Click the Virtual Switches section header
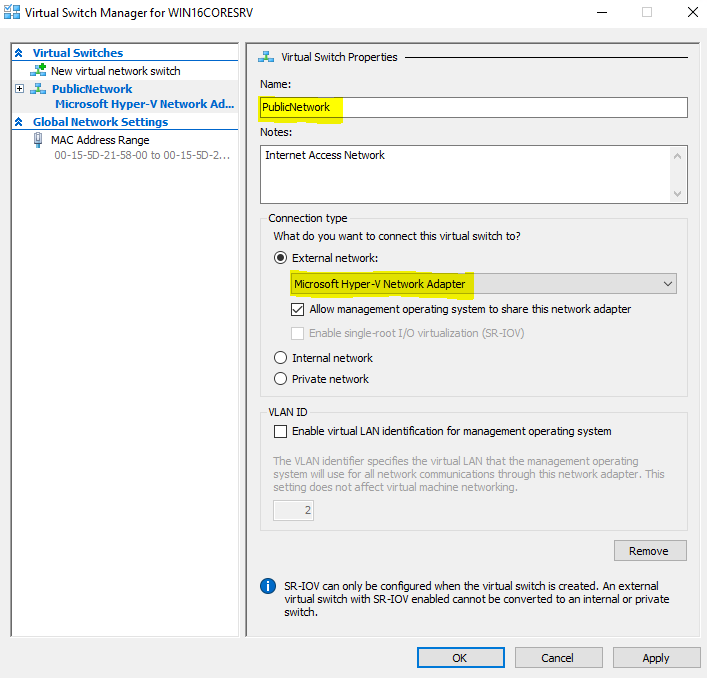 78,53
